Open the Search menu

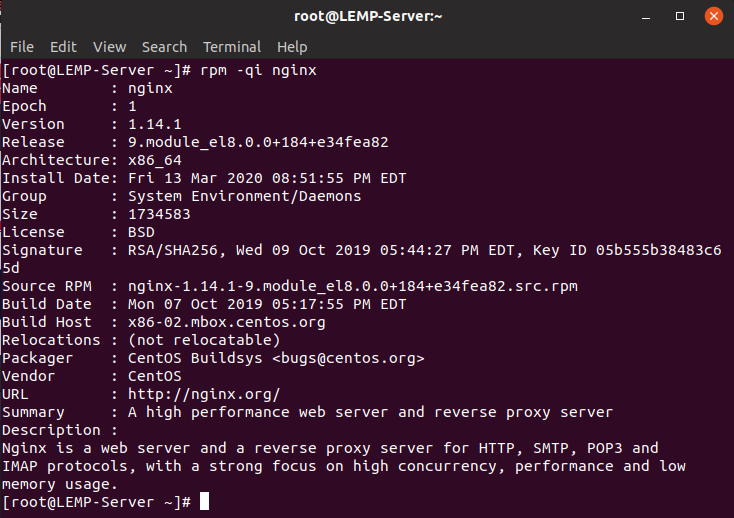(x=164, y=47)
